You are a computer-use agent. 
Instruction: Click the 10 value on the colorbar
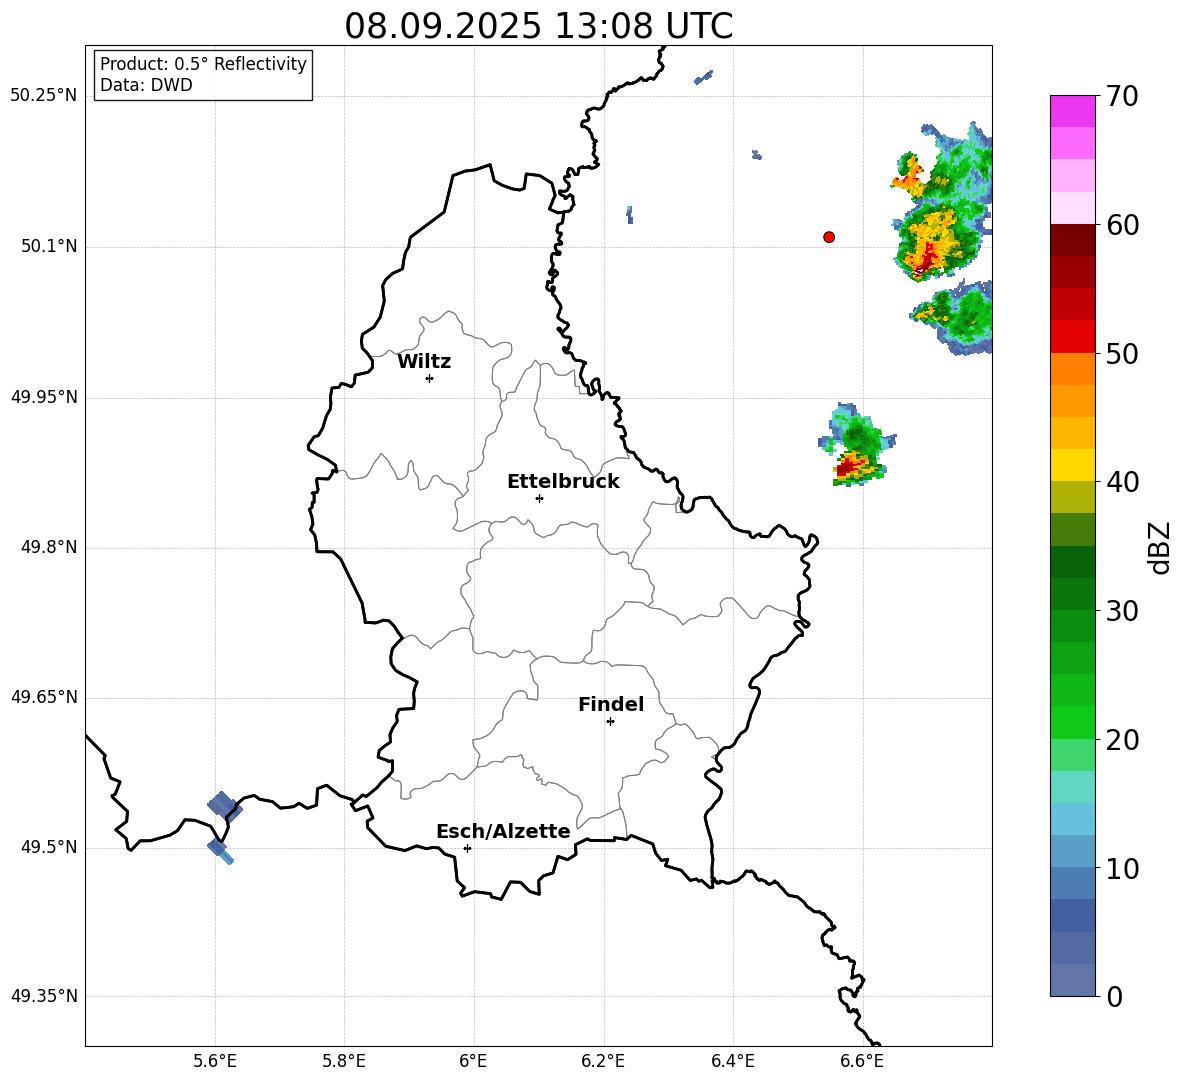[1121, 868]
